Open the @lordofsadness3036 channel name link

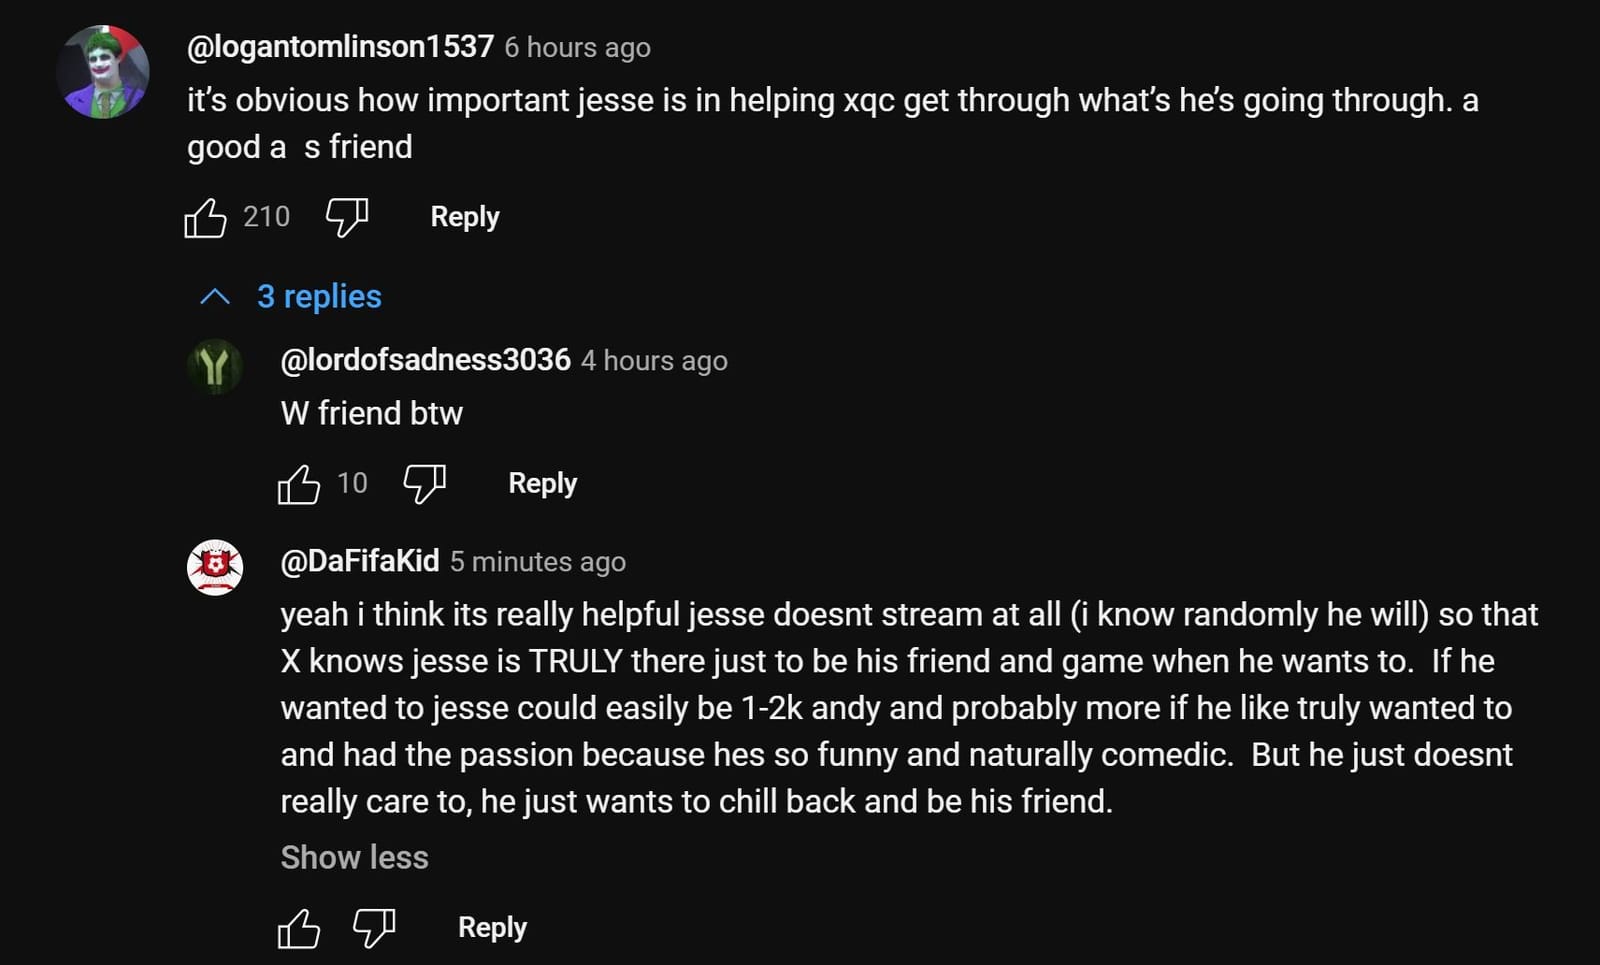(x=425, y=360)
